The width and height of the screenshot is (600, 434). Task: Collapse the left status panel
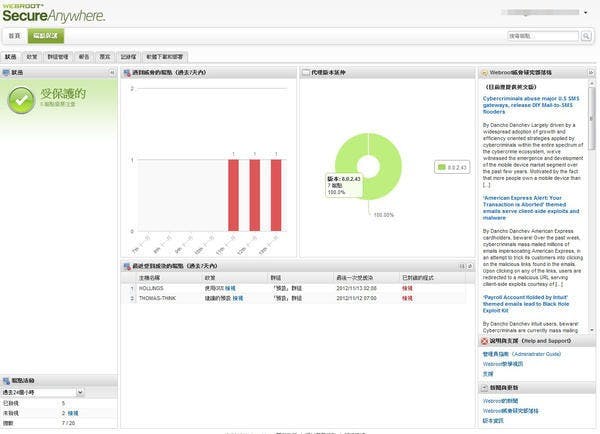[x=112, y=72]
